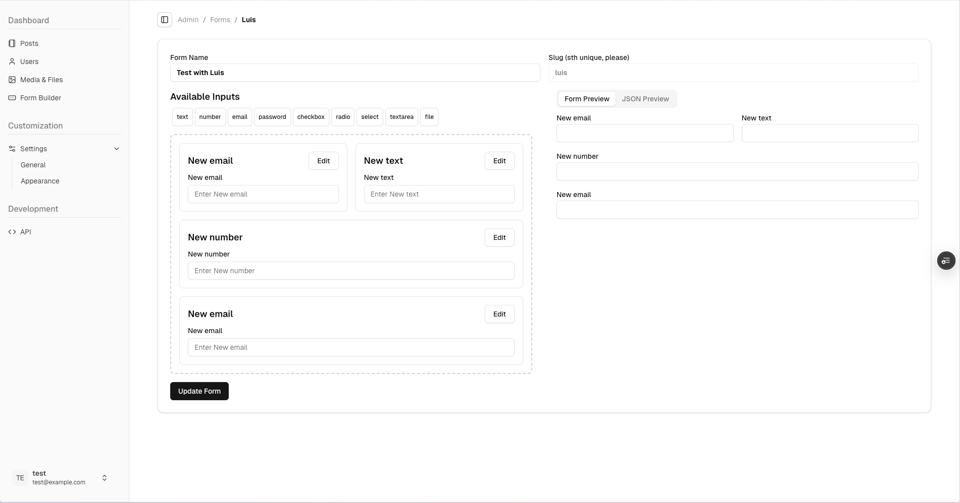The image size is (960, 503).
Task: Click the Settings sliders icon
Action: [x=12, y=149]
